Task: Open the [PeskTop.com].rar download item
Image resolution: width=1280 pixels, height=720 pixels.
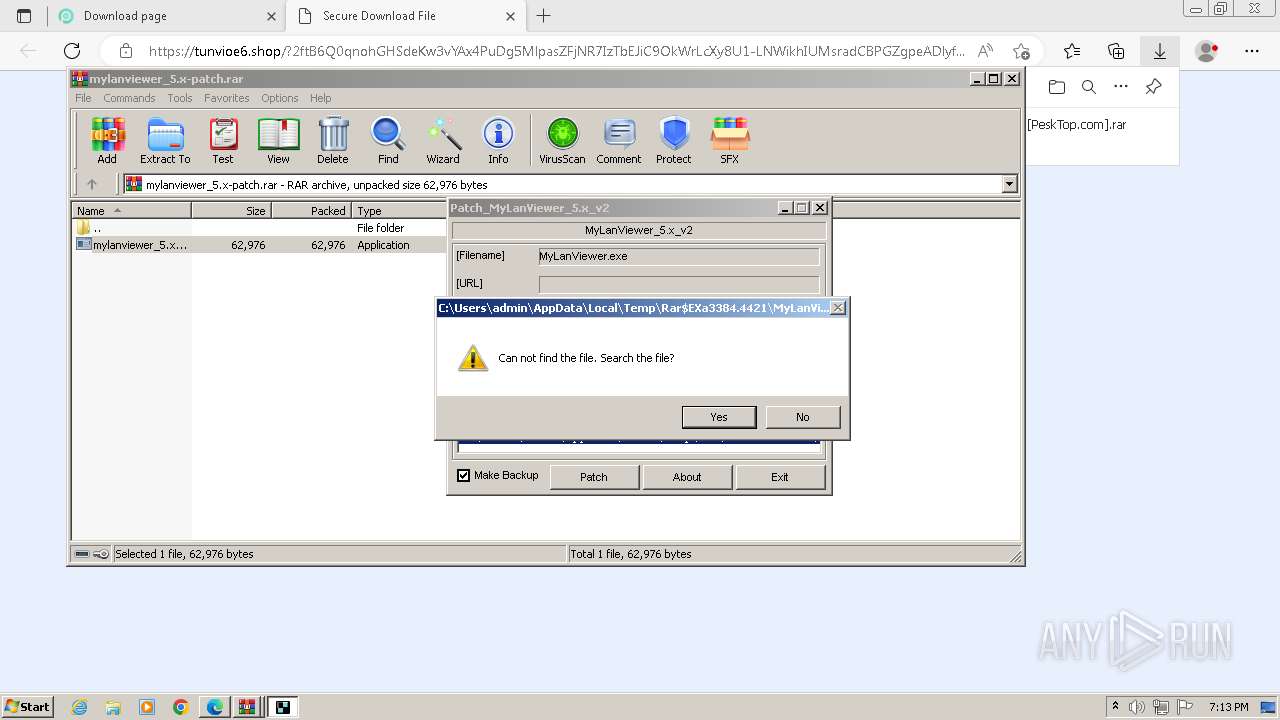Action: [x=1077, y=125]
